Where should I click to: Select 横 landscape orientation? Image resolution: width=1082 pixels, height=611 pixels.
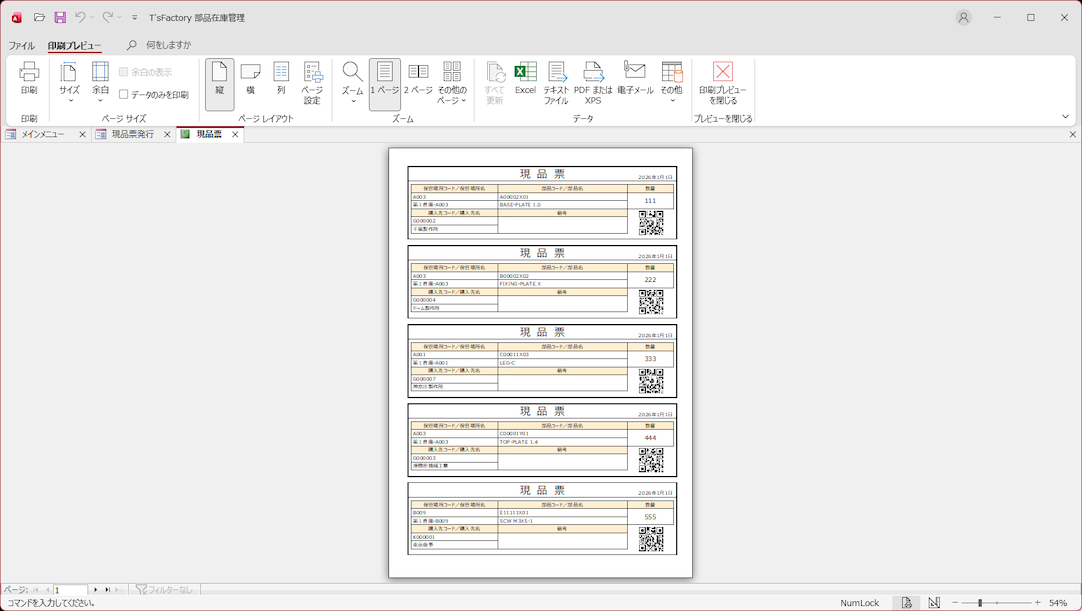tap(251, 79)
